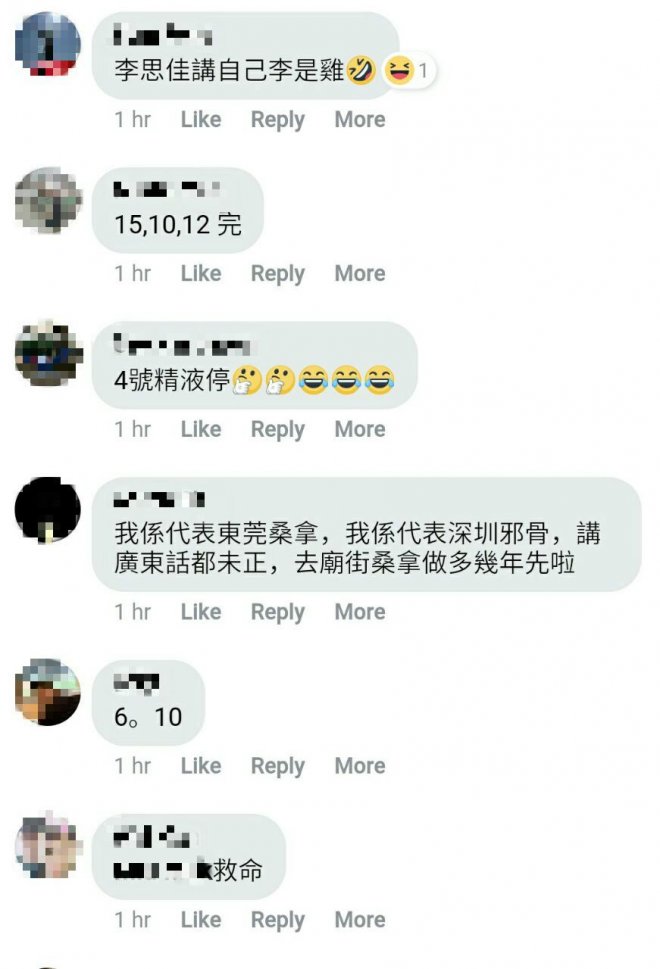The height and width of the screenshot is (969, 660).
Task: Open More options for the 李思佳 comment
Action: (x=360, y=119)
